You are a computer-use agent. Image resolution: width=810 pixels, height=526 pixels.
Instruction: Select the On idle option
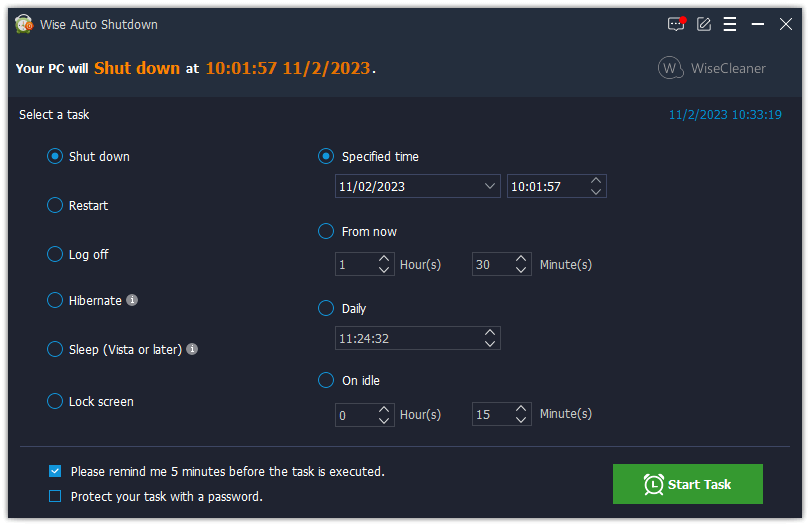(326, 380)
